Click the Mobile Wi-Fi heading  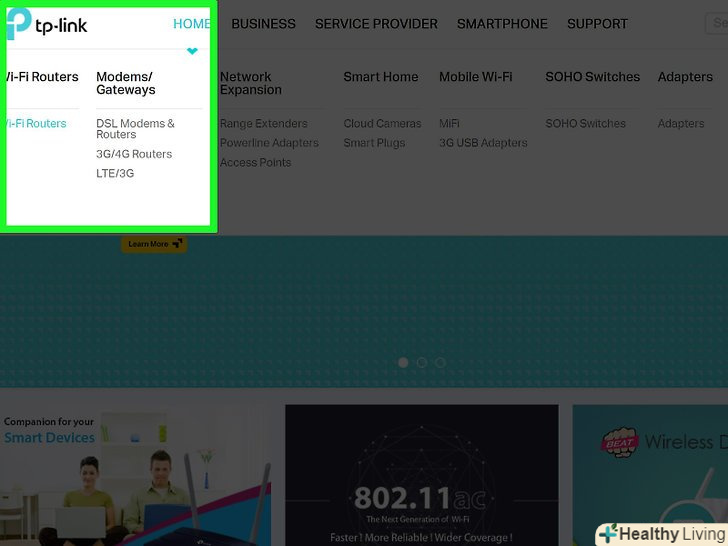pos(476,77)
